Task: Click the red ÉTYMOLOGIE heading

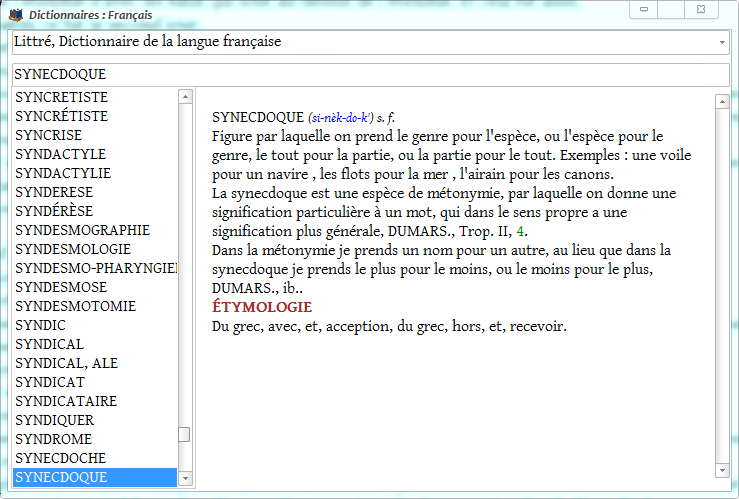Action: [x=262, y=307]
